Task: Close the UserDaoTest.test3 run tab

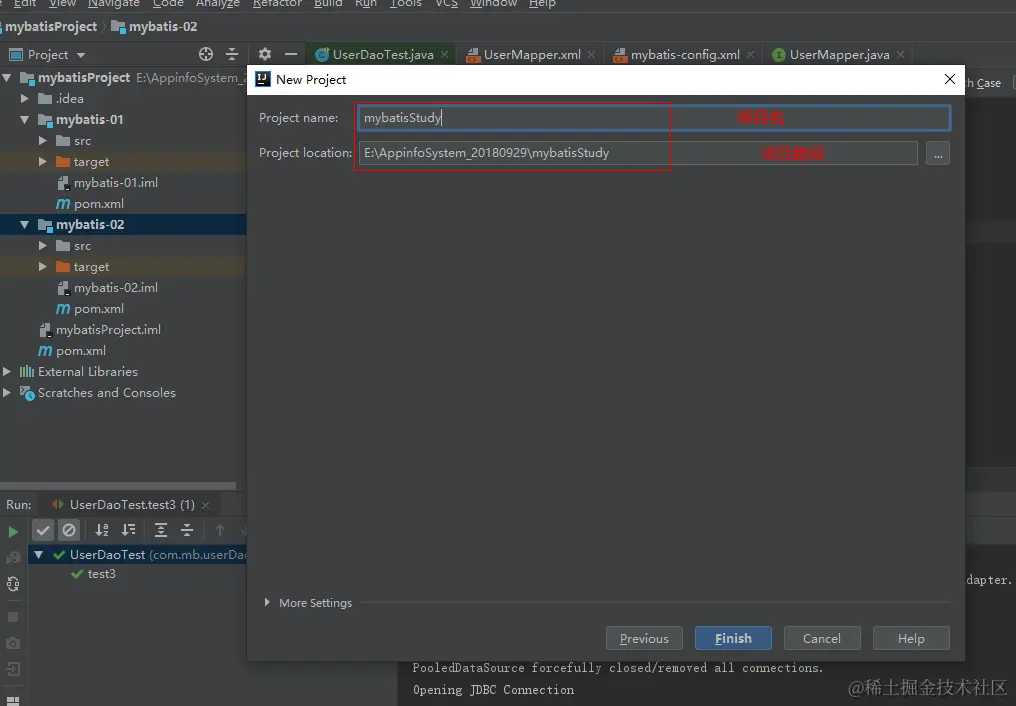Action: [205, 505]
